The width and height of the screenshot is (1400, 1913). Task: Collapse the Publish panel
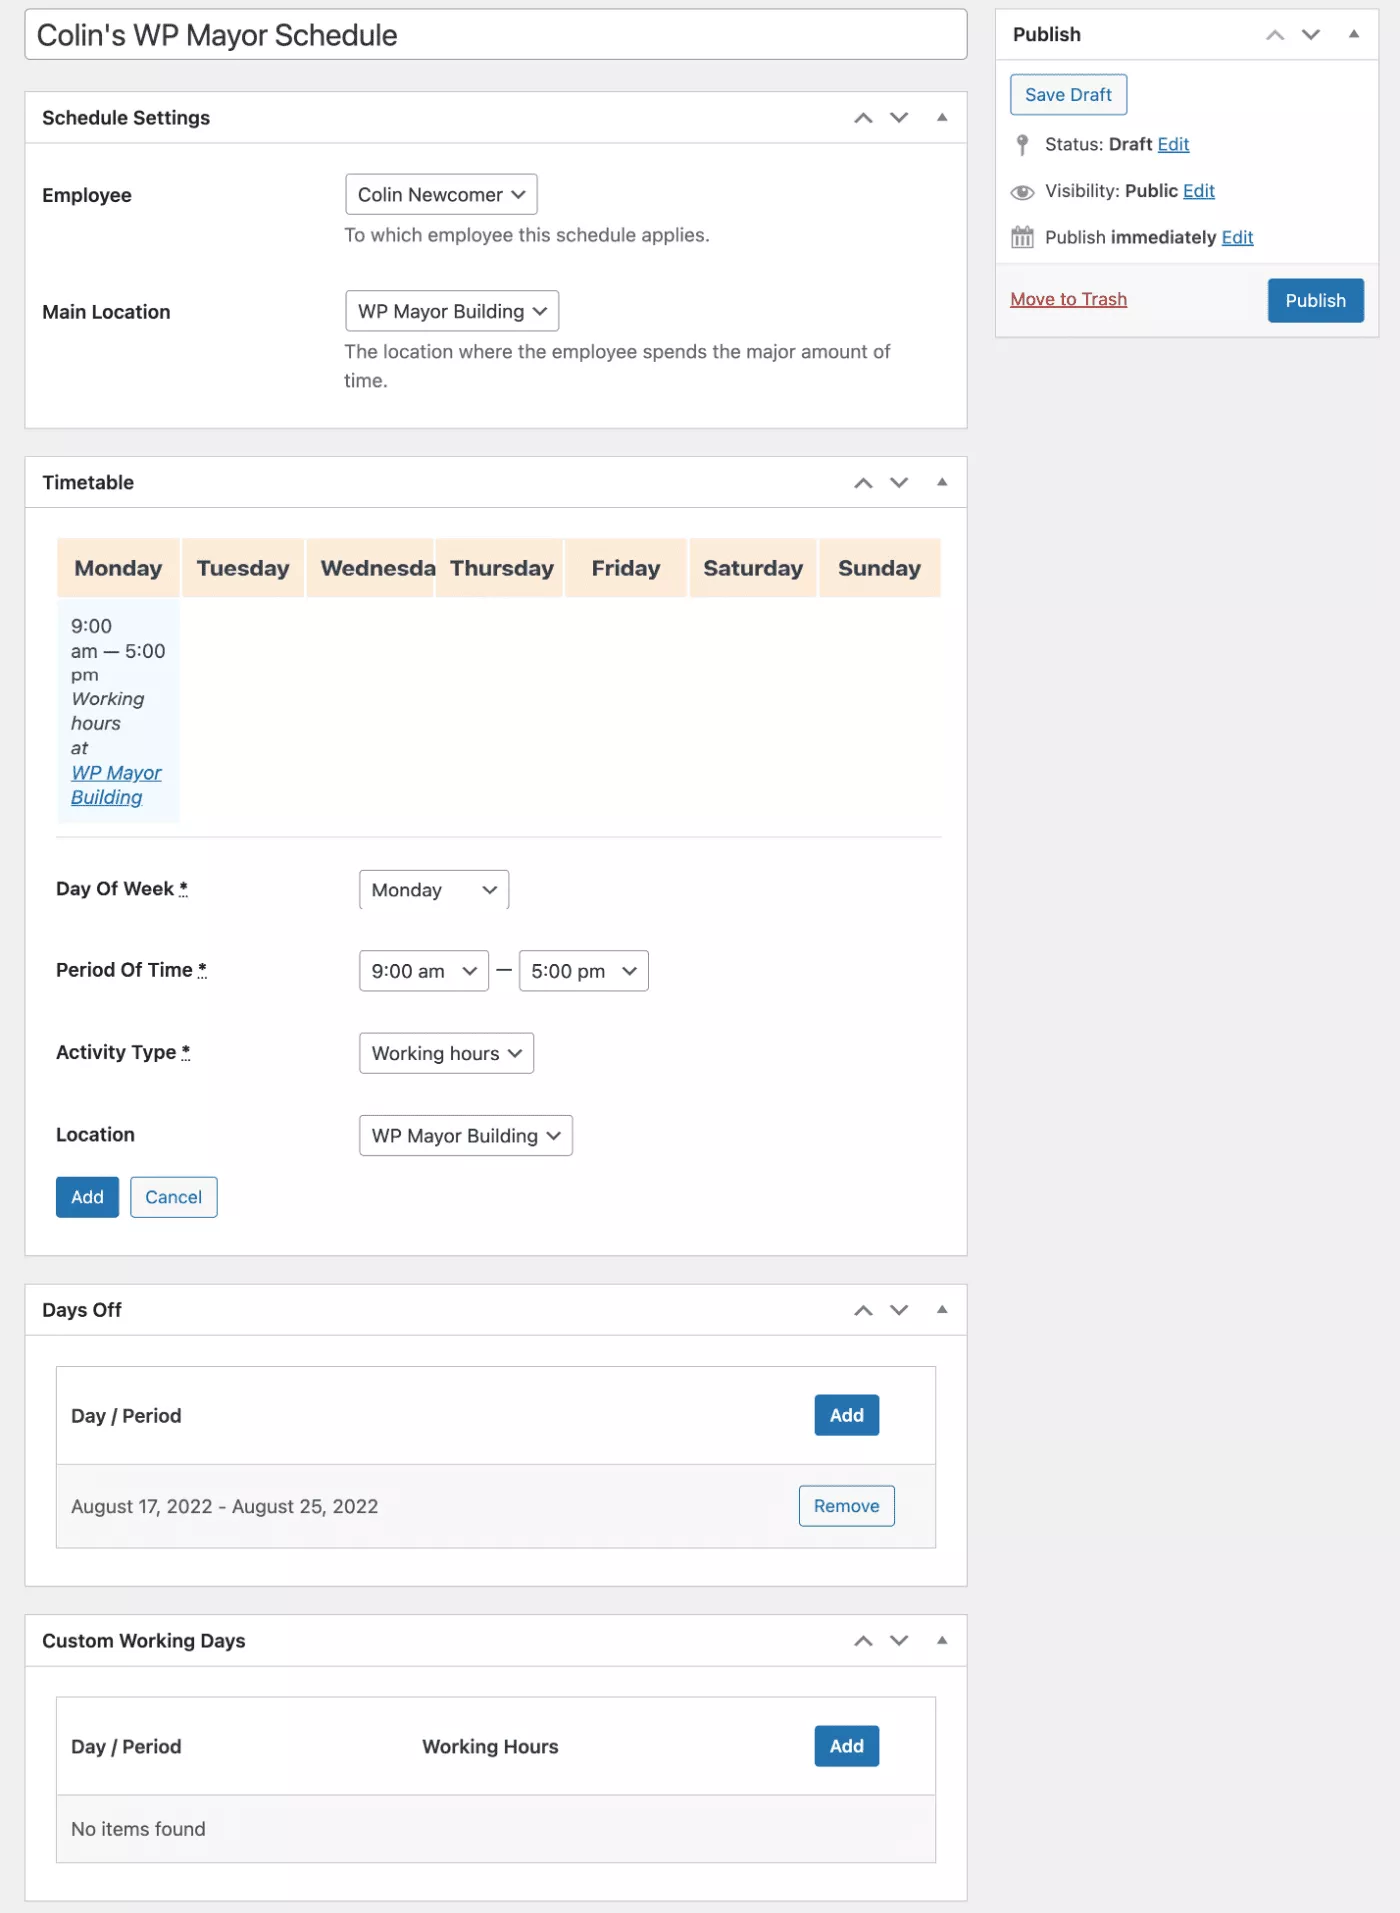tap(1353, 34)
